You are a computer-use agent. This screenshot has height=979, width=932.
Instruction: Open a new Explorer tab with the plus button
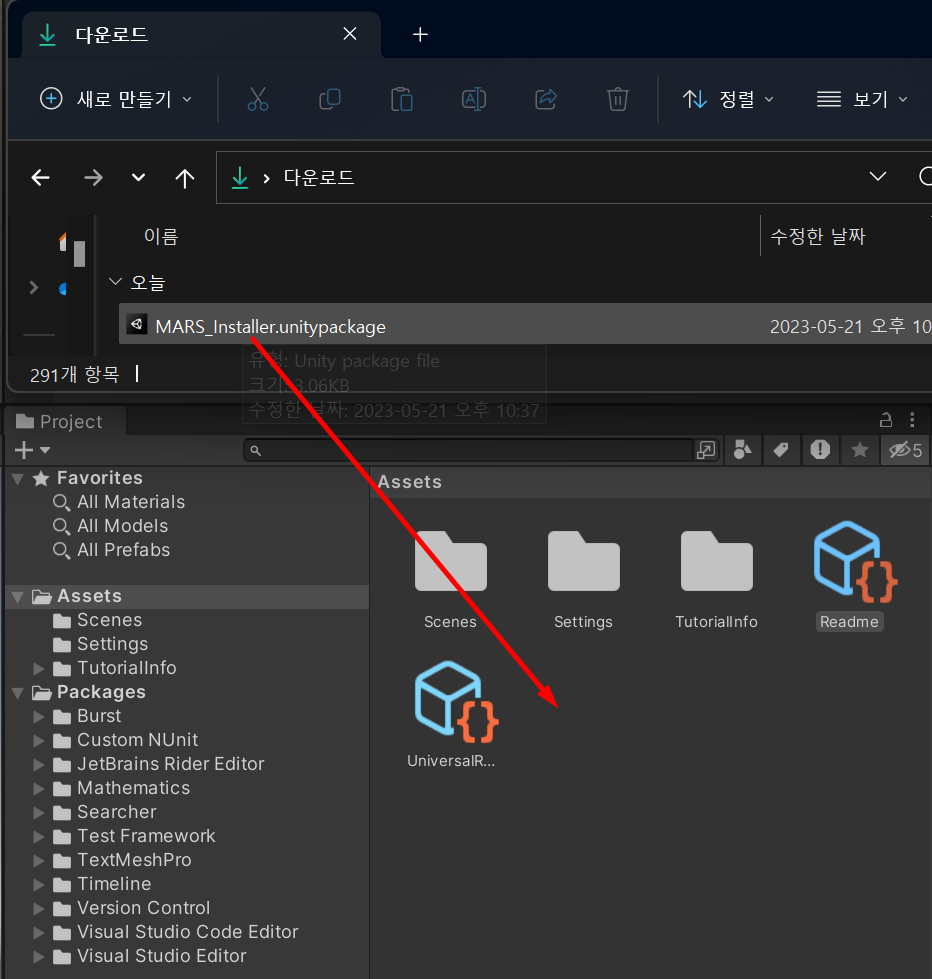point(420,33)
